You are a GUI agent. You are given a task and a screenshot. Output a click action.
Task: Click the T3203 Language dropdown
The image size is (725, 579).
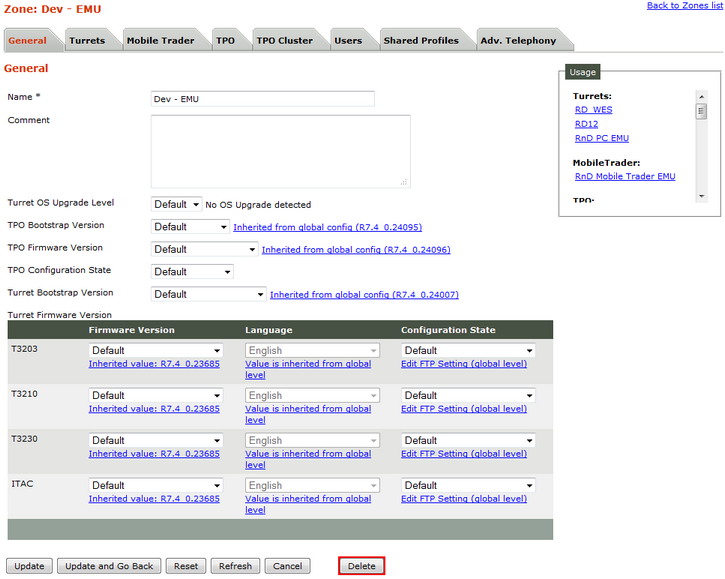click(x=312, y=351)
